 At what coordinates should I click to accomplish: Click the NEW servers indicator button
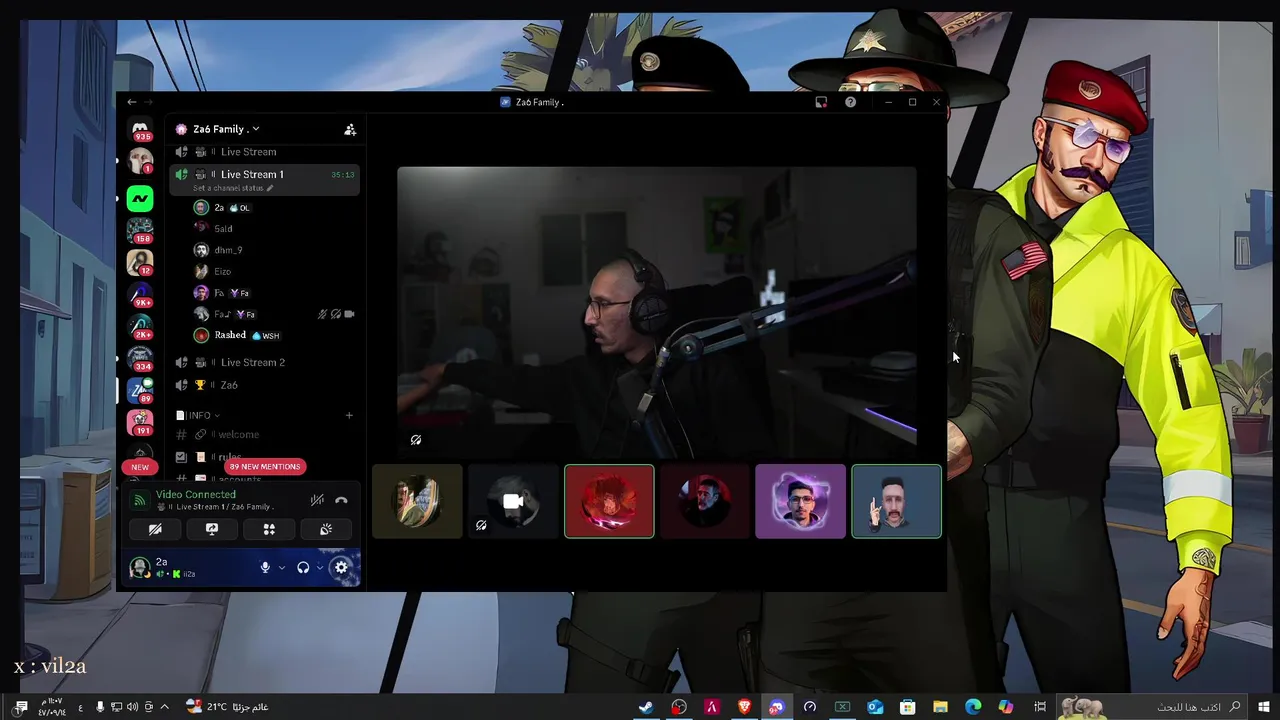tap(140, 467)
